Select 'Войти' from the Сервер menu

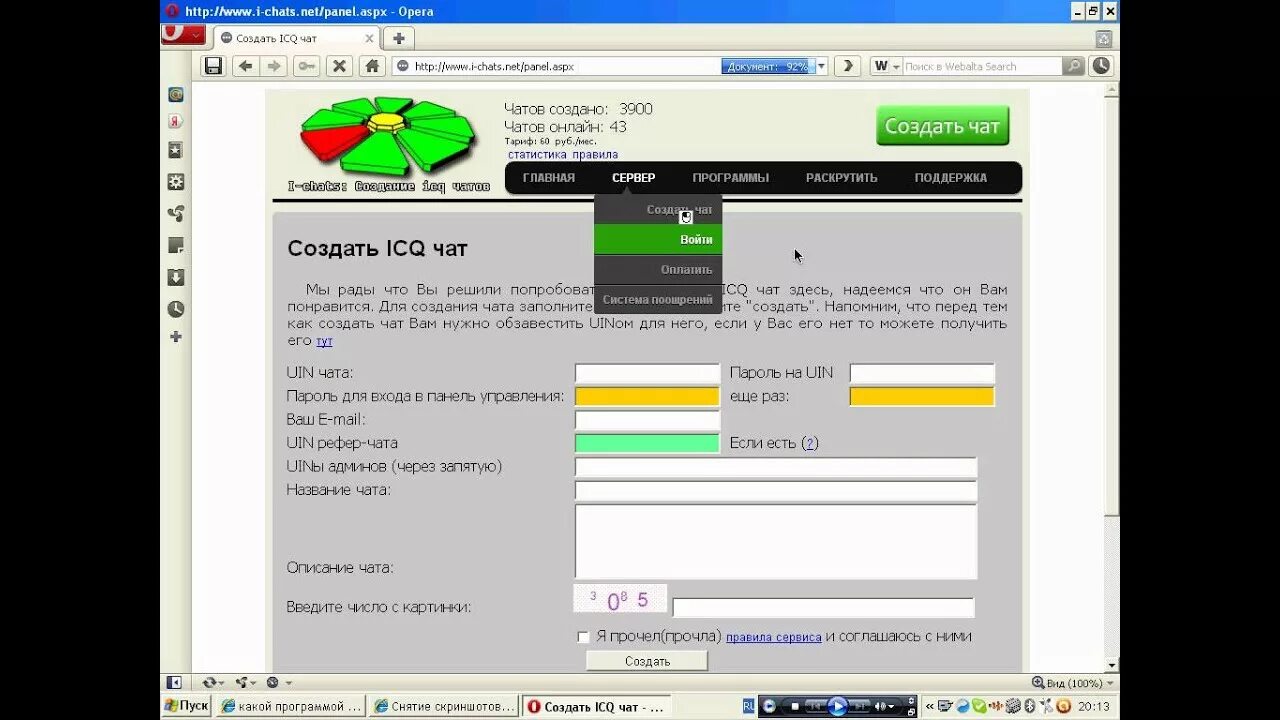coord(697,239)
